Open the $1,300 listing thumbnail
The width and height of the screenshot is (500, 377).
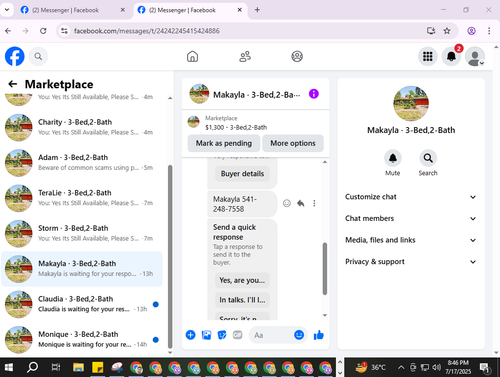pos(193,122)
